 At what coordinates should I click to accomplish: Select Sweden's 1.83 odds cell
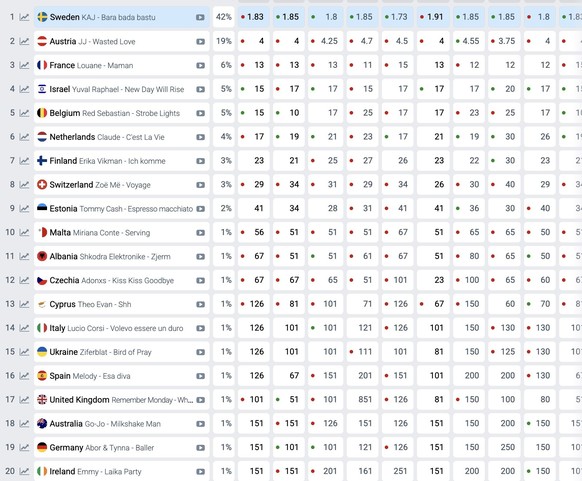click(254, 17)
